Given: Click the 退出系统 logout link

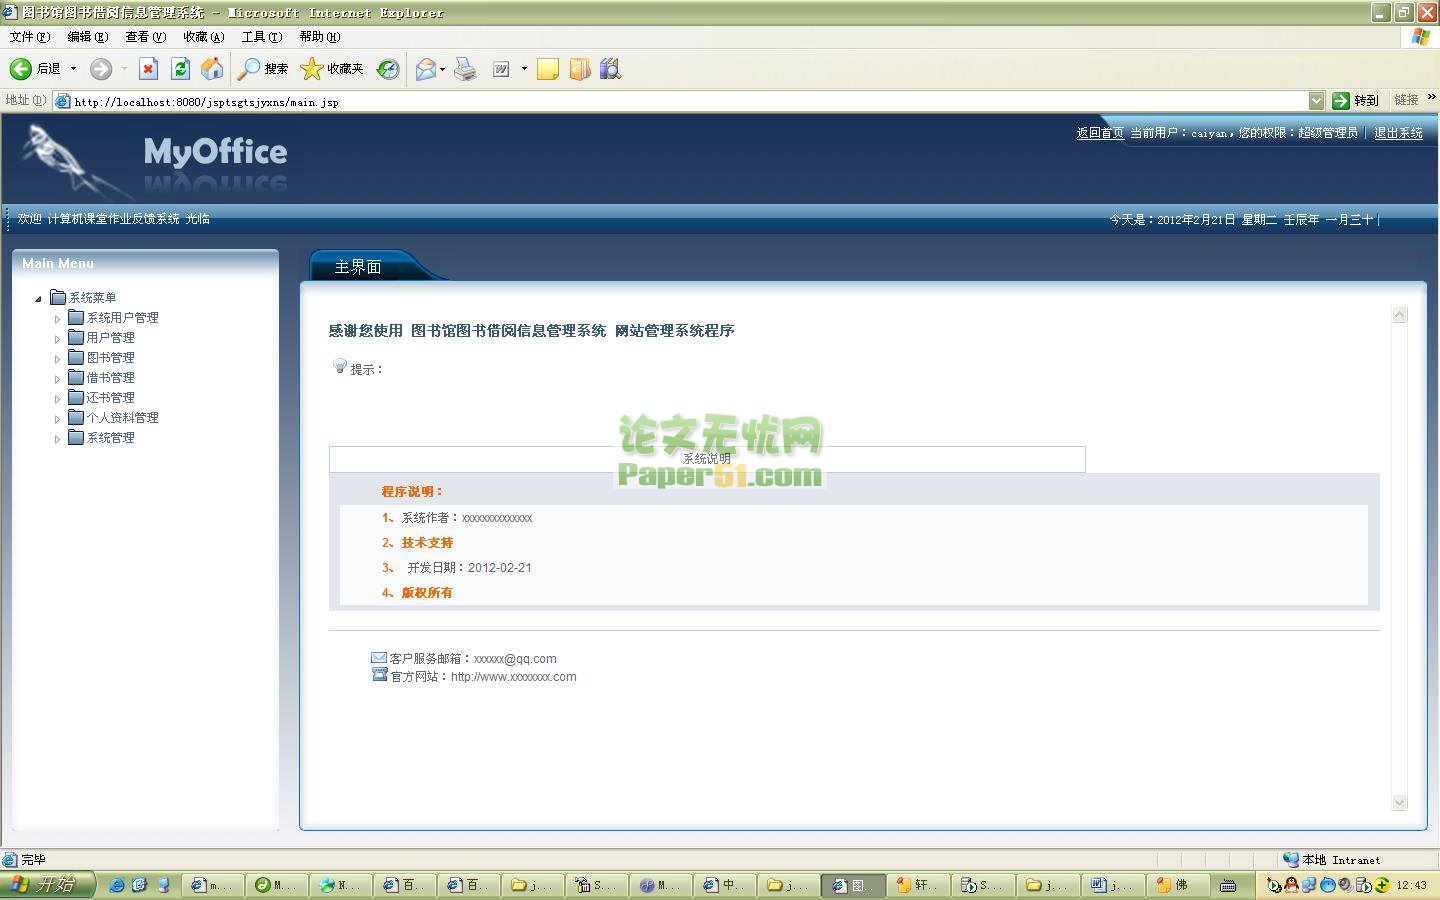Looking at the screenshot, I should coord(1398,133).
